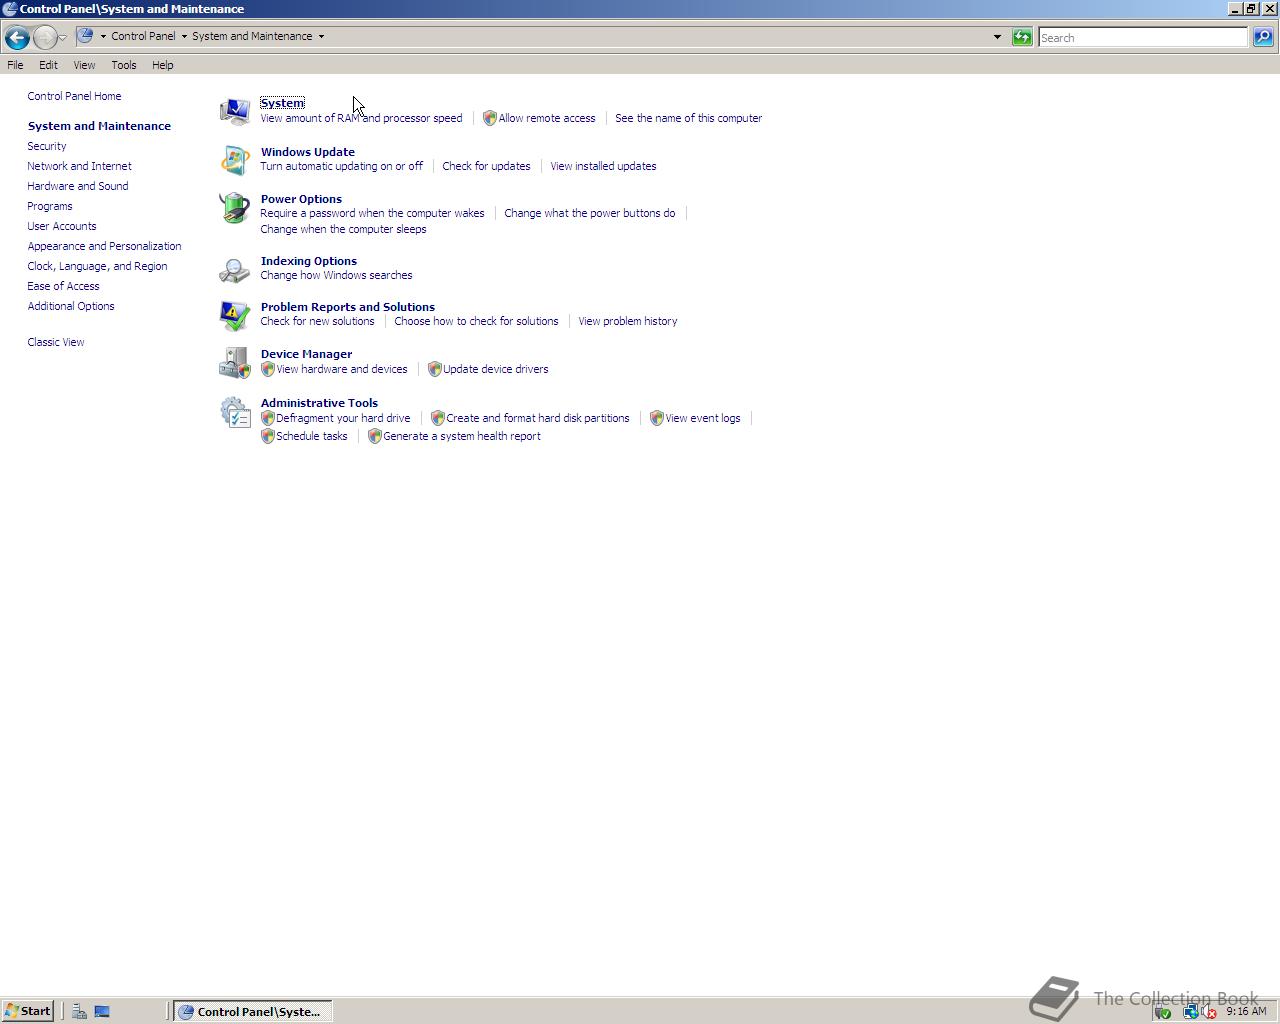The width and height of the screenshot is (1280, 1024).
Task: Click the Control Panel taskbar button
Action: [x=253, y=1011]
